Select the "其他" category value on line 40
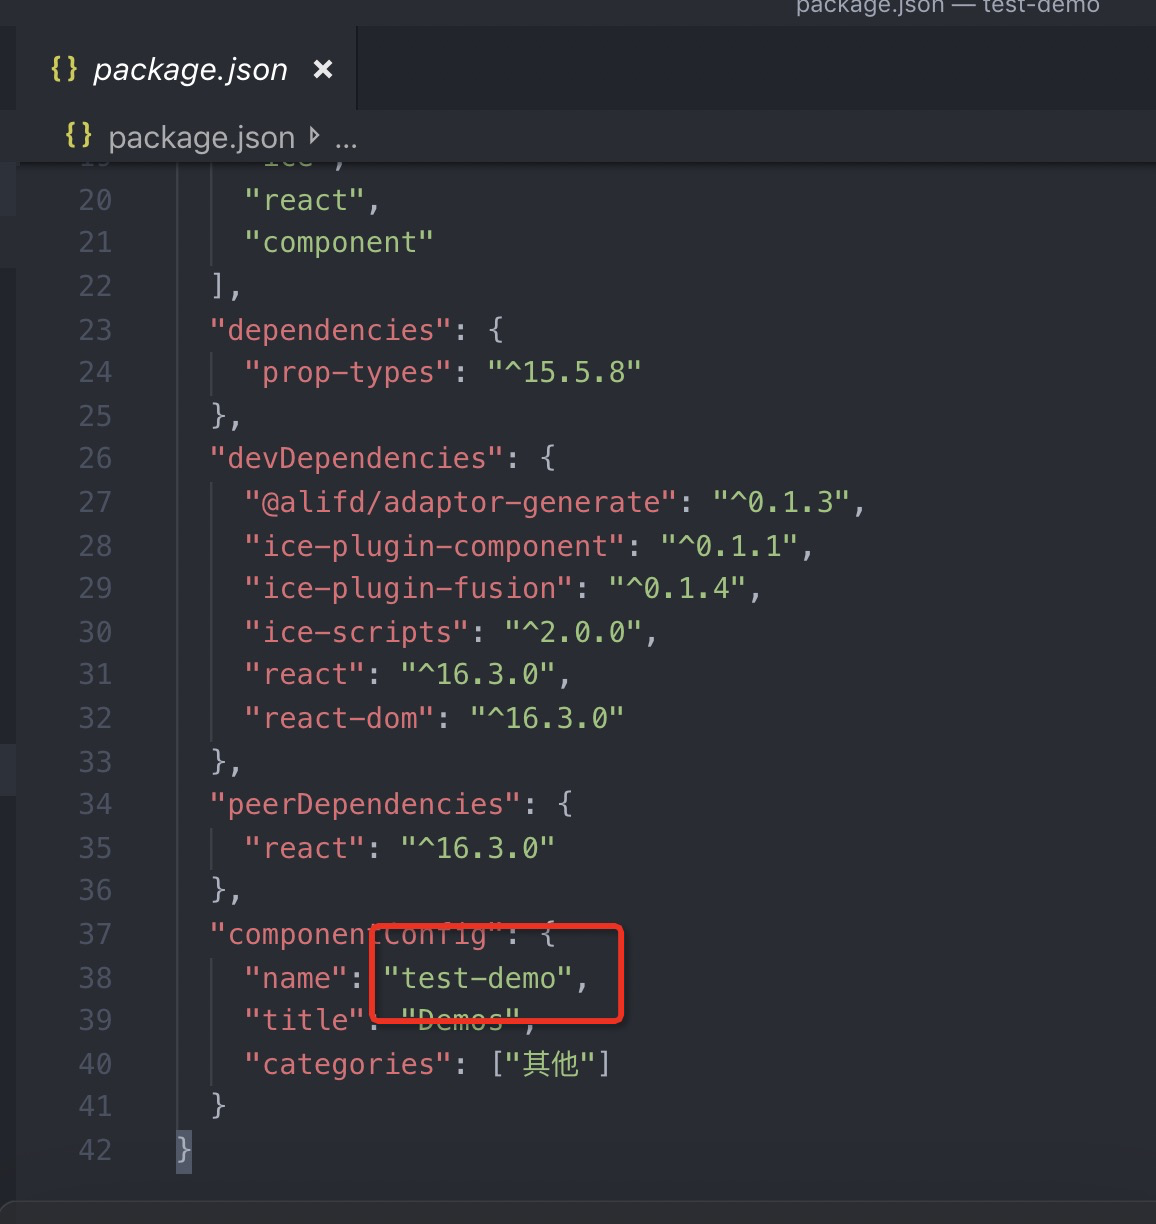 click(x=557, y=1064)
